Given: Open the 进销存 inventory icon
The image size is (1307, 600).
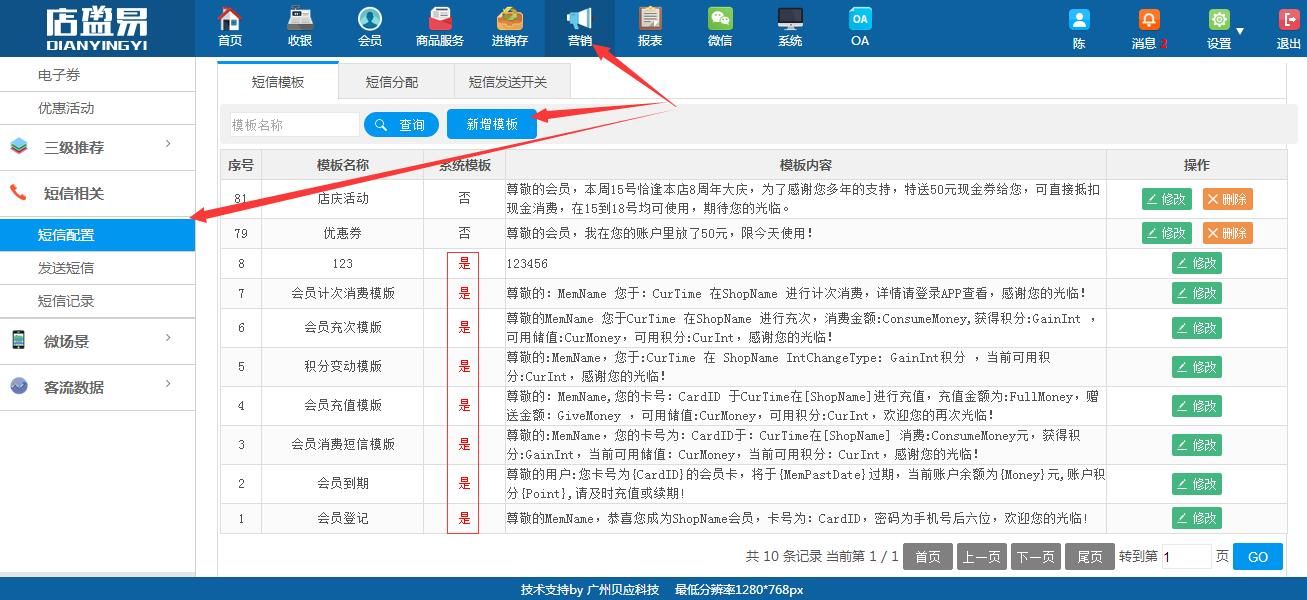Looking at the screenshot, I should pyautogui.click(x=510, y=19).
